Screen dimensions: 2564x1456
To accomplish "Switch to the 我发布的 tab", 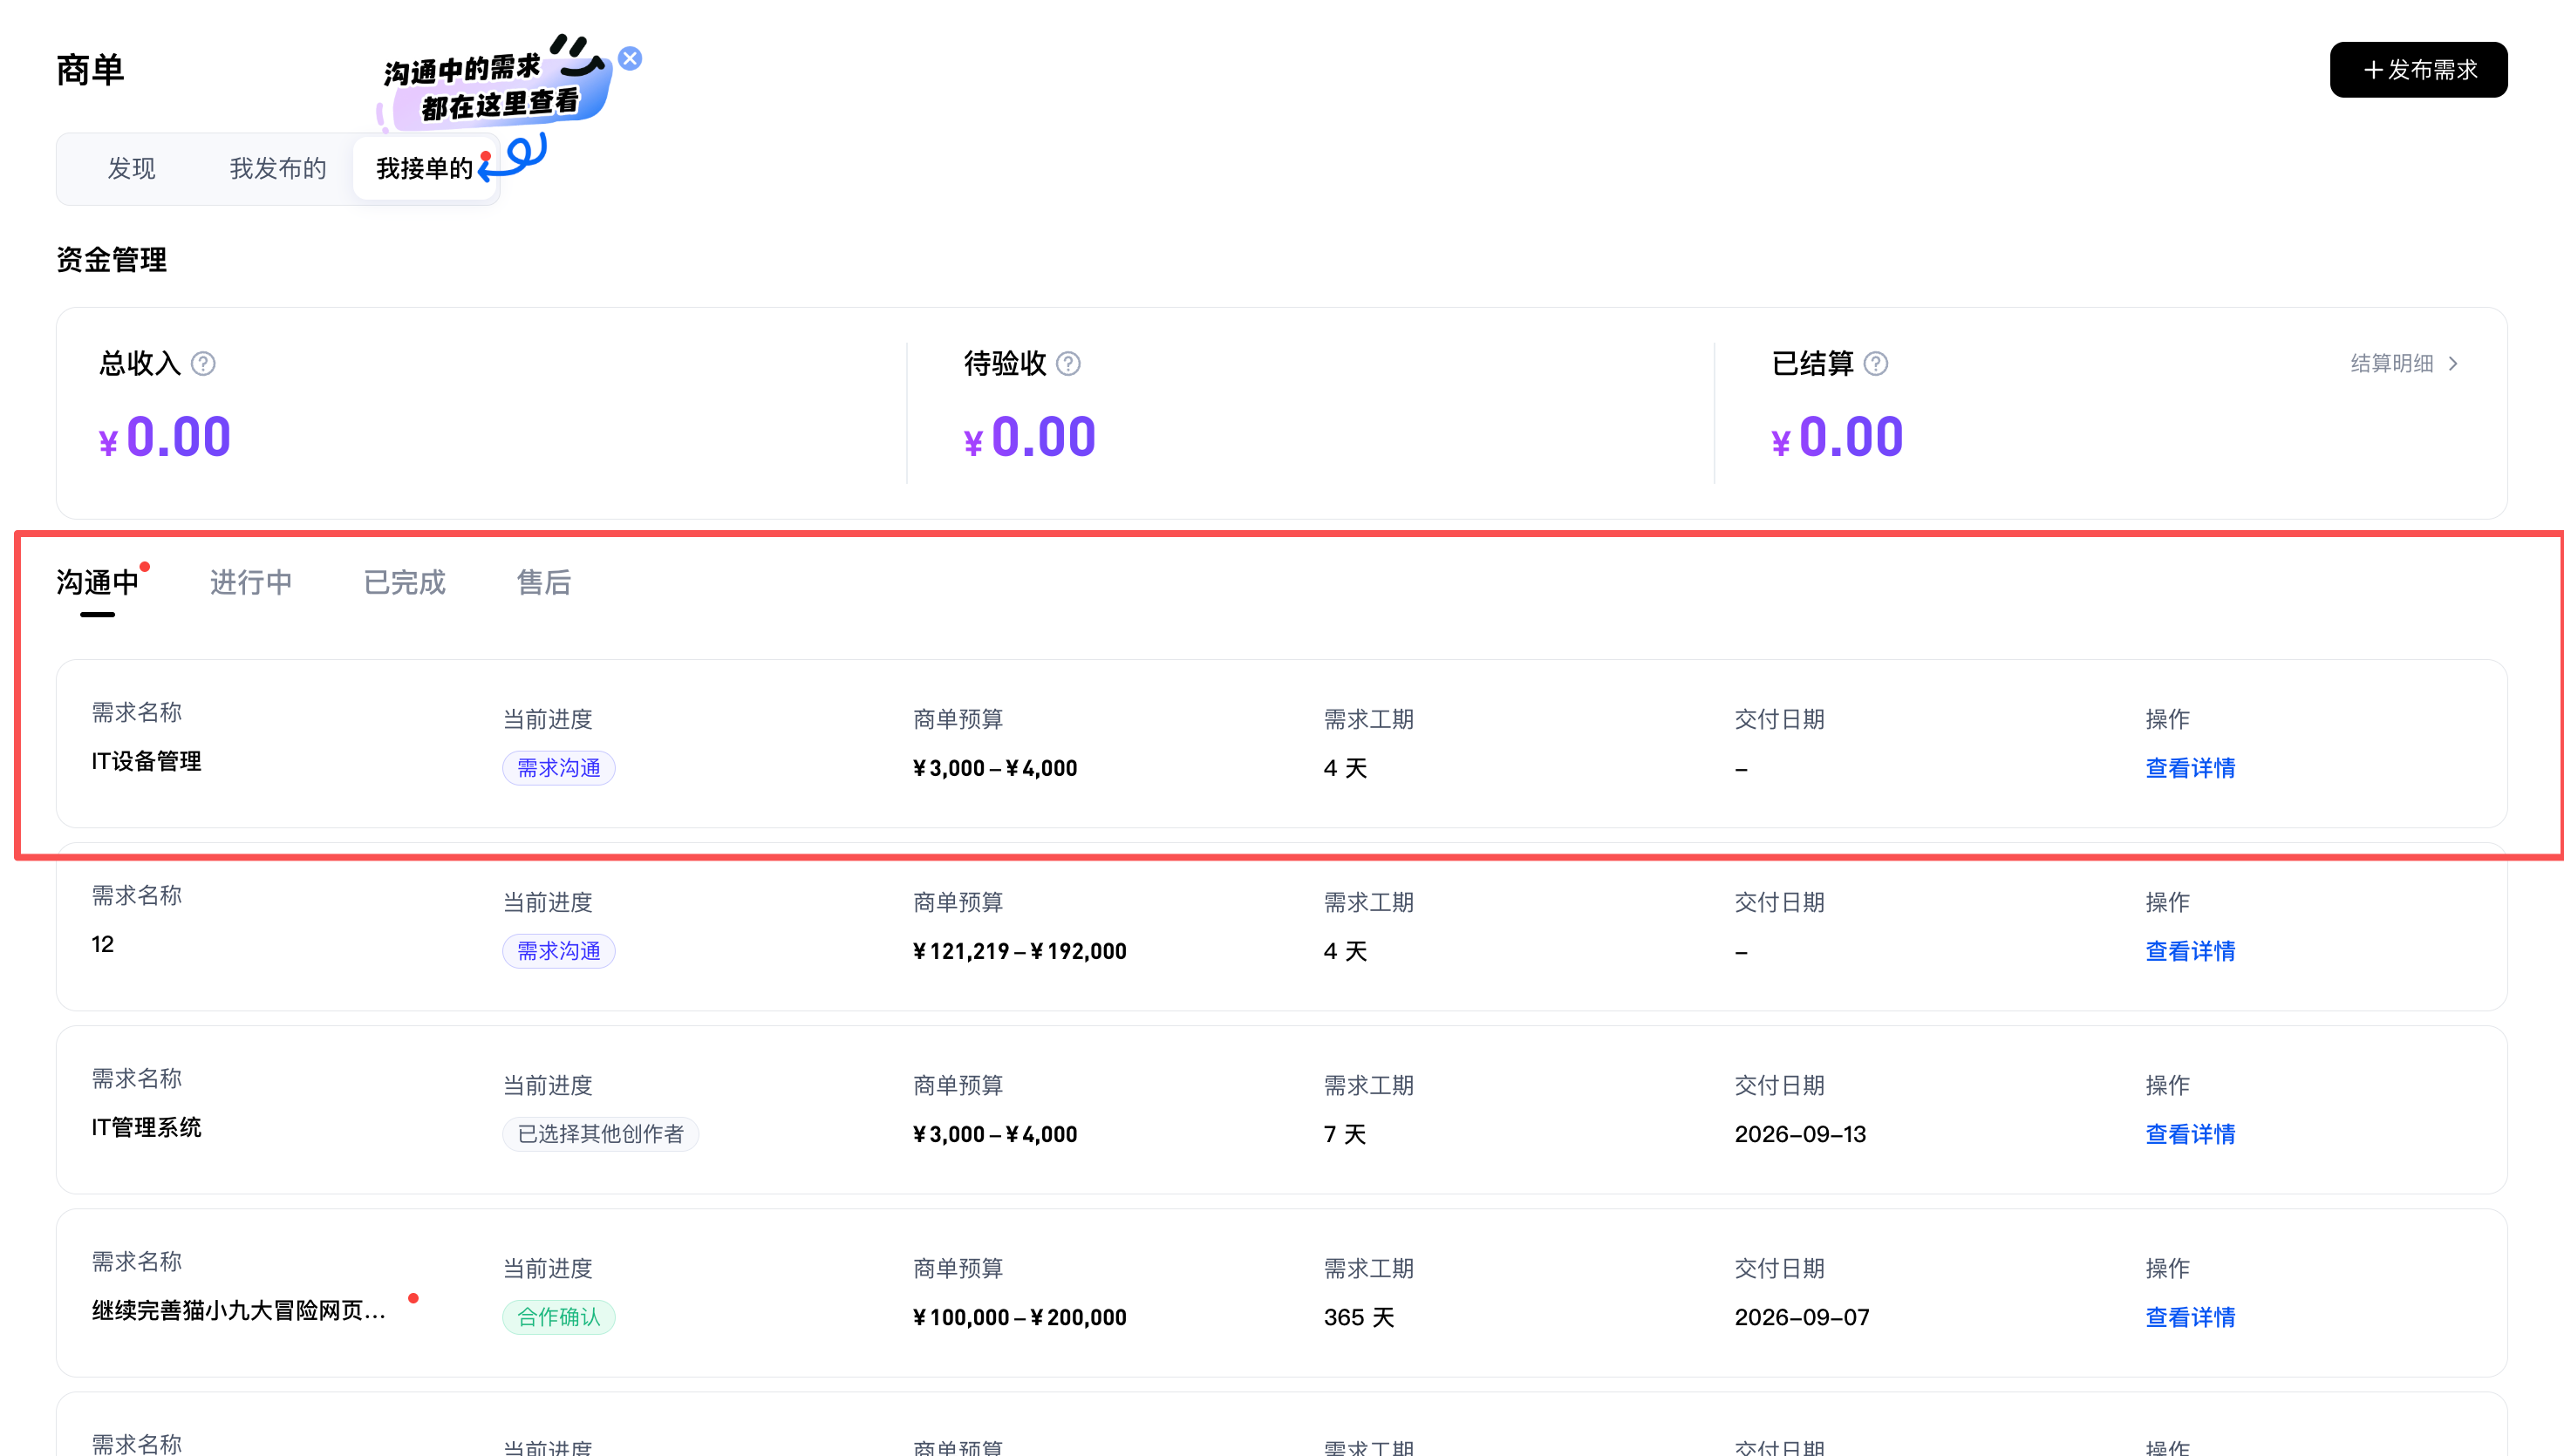I will (278, 169).
